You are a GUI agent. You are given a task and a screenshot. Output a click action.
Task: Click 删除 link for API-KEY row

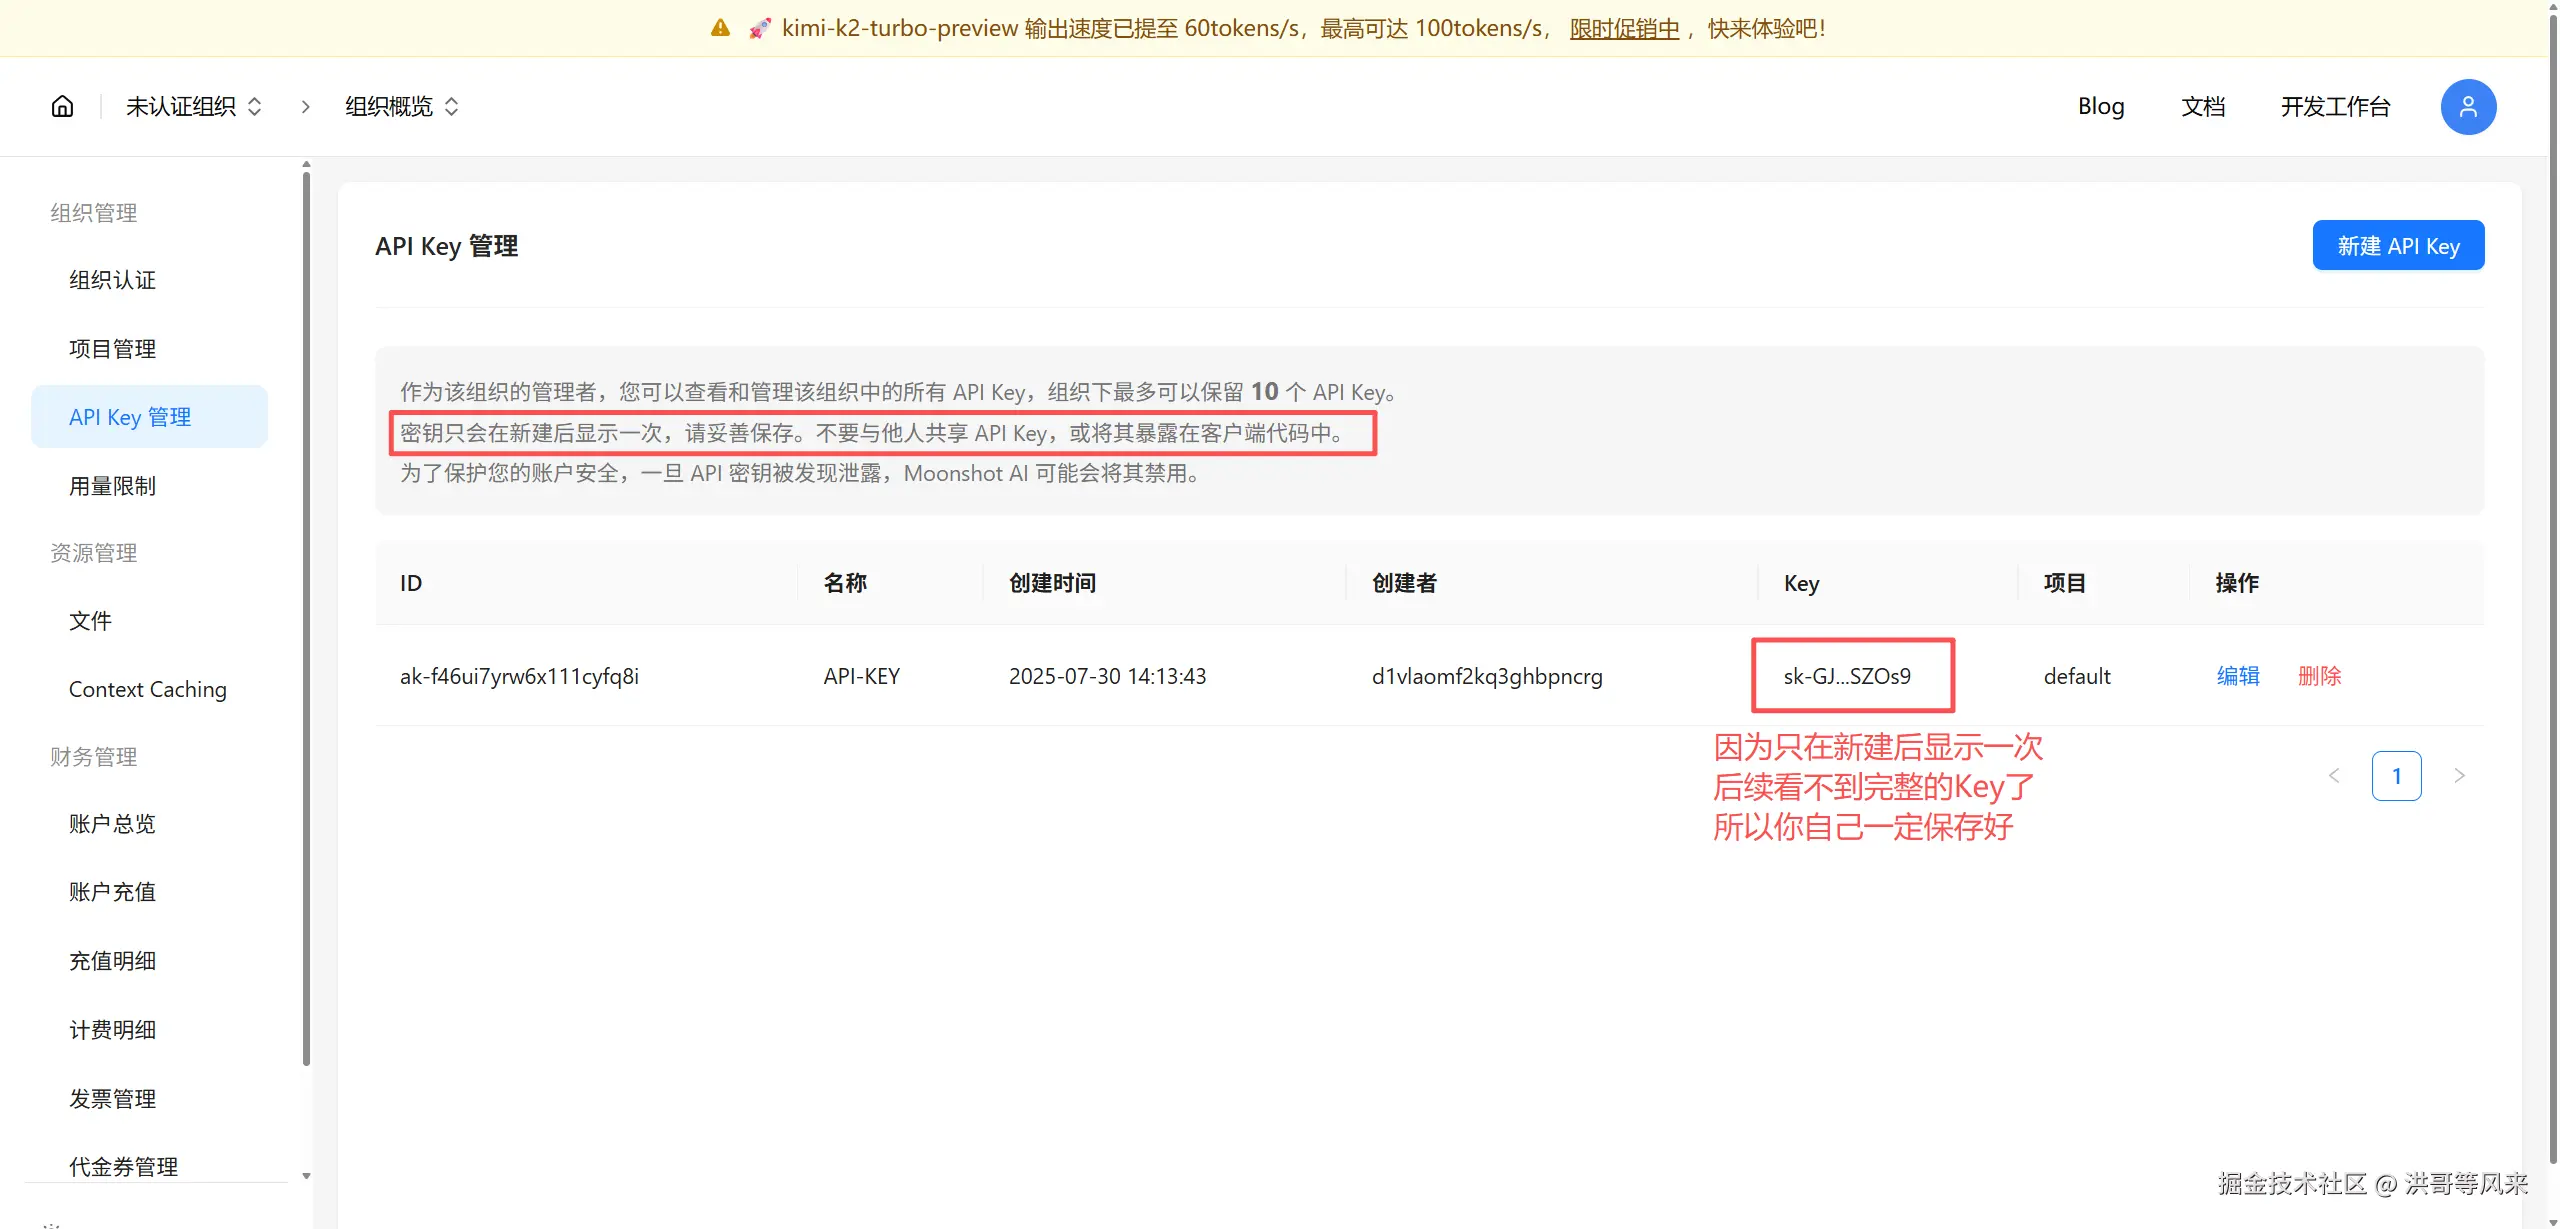click(2319, 676)
